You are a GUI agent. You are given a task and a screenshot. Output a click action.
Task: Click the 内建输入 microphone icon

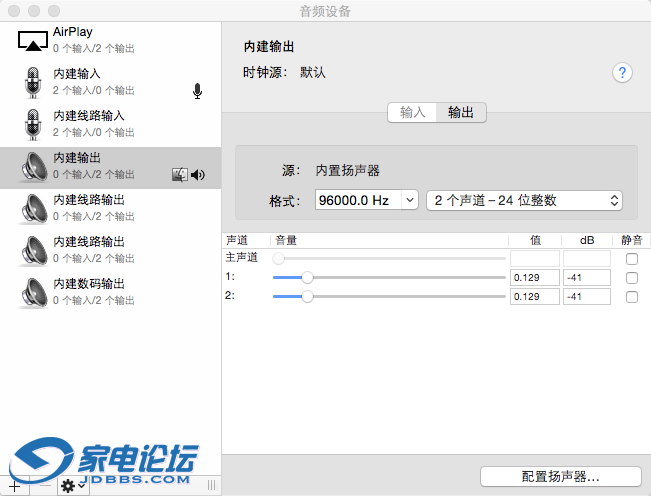click(x=33, y=83)
